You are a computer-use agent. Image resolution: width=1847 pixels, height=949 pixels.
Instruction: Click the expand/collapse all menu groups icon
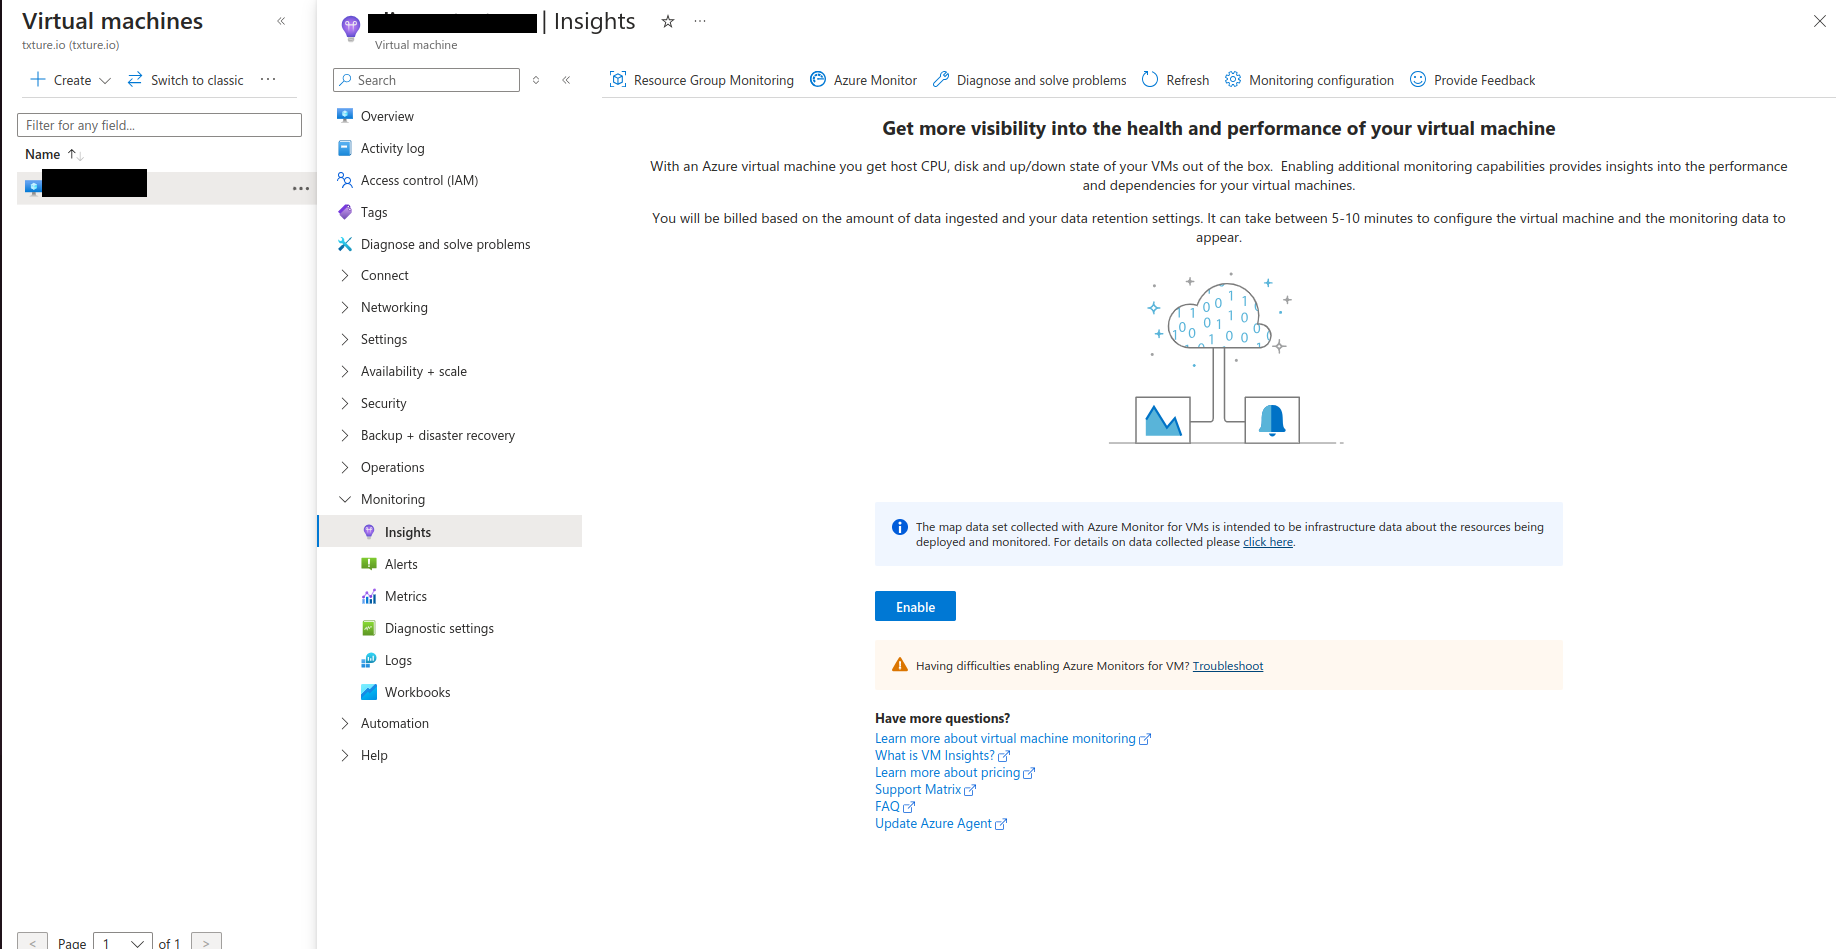pos(536,80)
